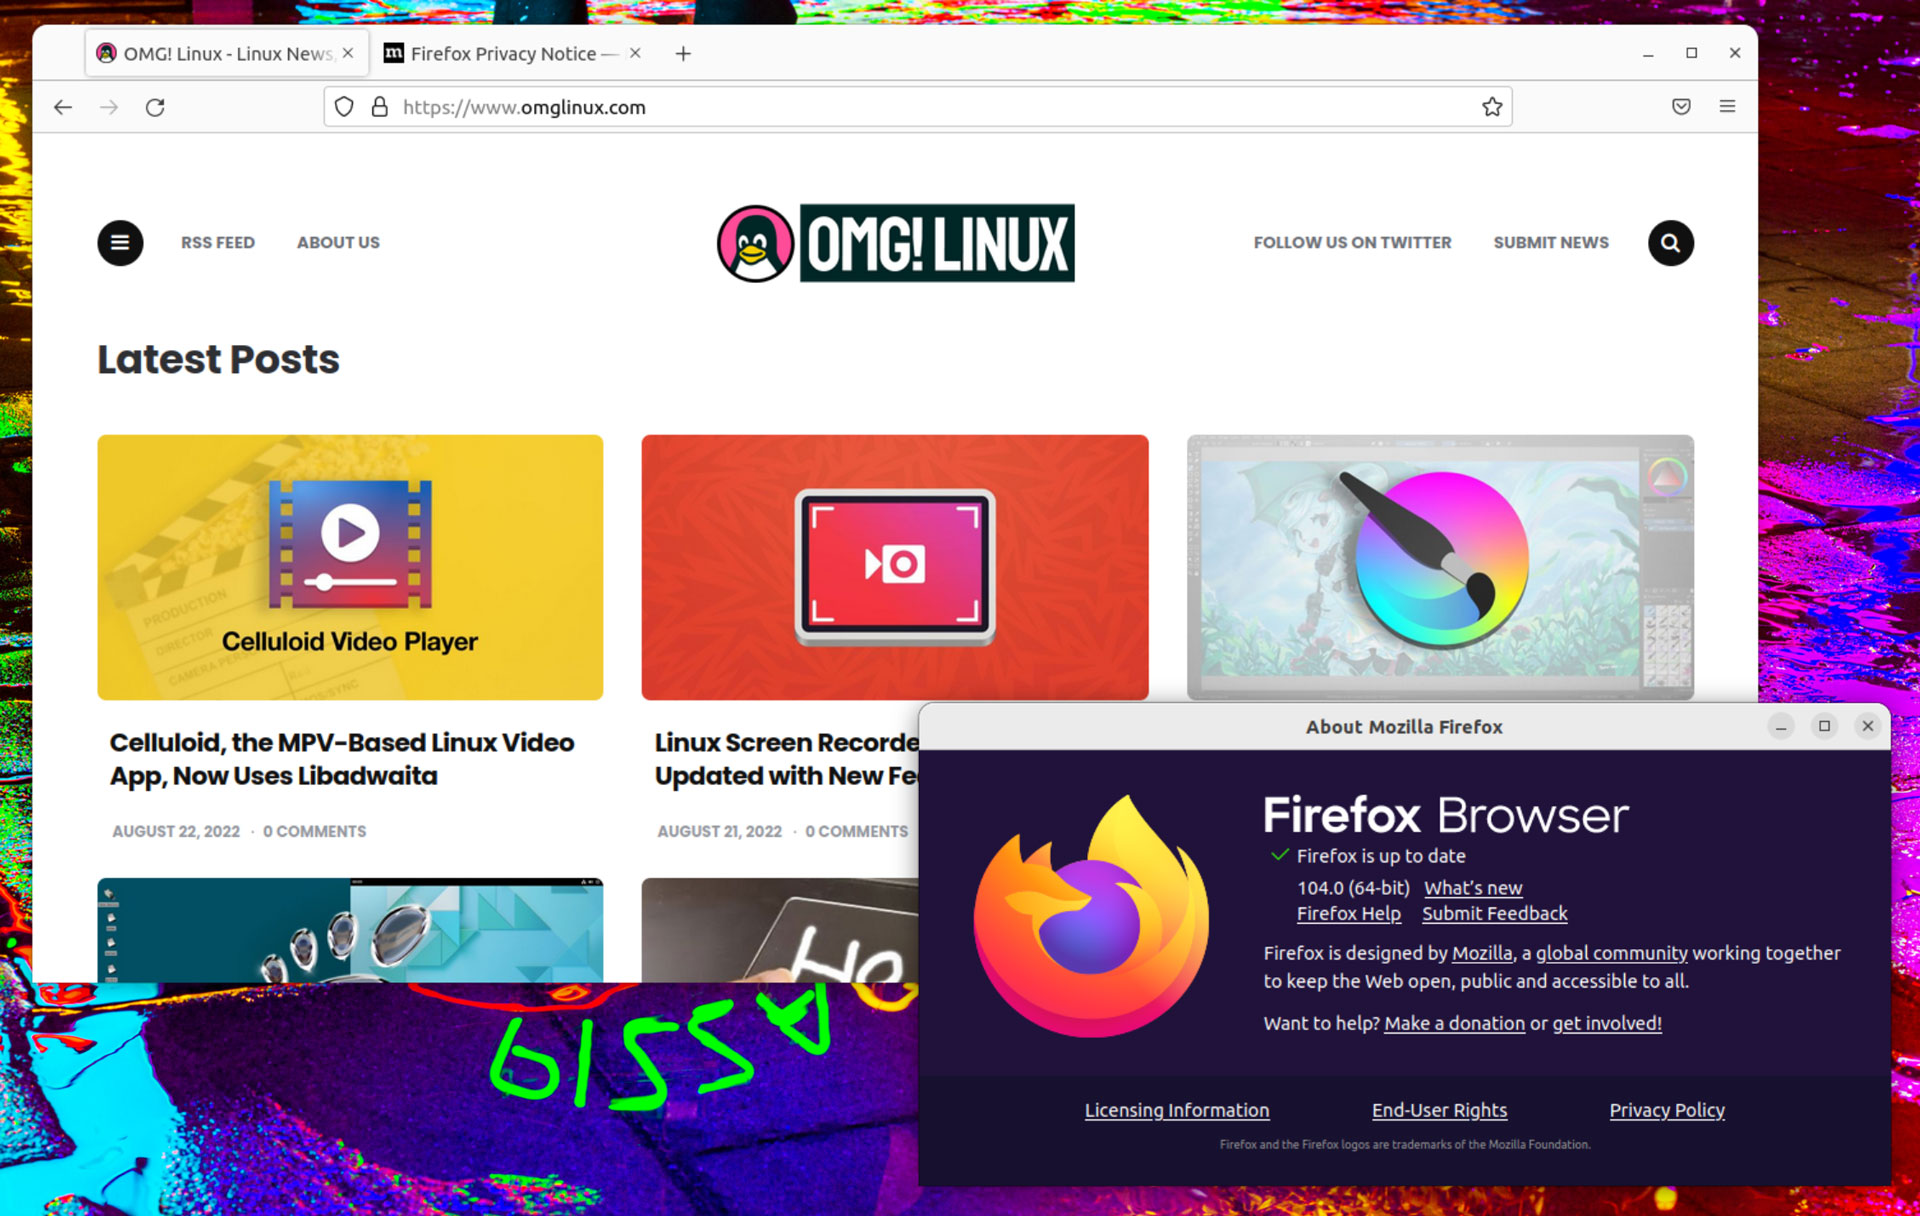Open Firefox Help link in About dialog
The width and height of the screenshot is (1920, 1216).
(x=1349, y=914)
